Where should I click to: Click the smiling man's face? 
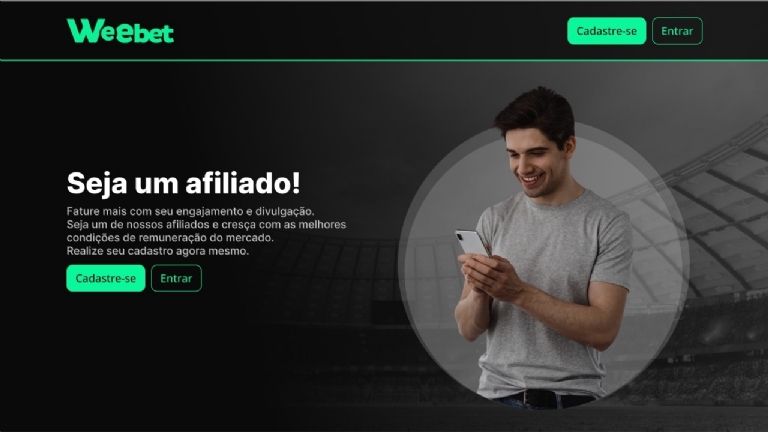[x=534, y=162]
